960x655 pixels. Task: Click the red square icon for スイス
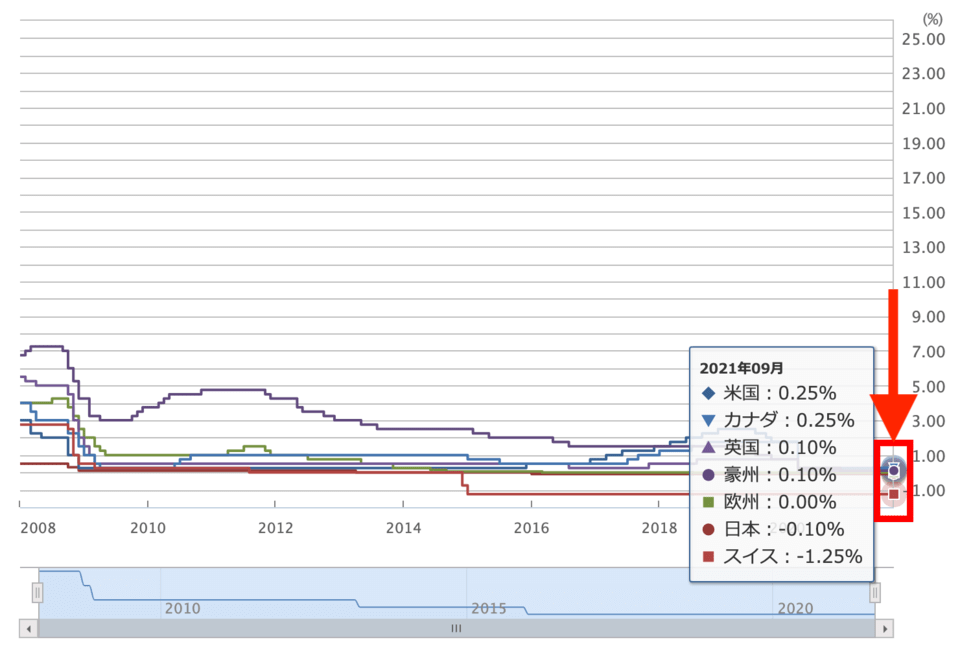tap(708, 556)
